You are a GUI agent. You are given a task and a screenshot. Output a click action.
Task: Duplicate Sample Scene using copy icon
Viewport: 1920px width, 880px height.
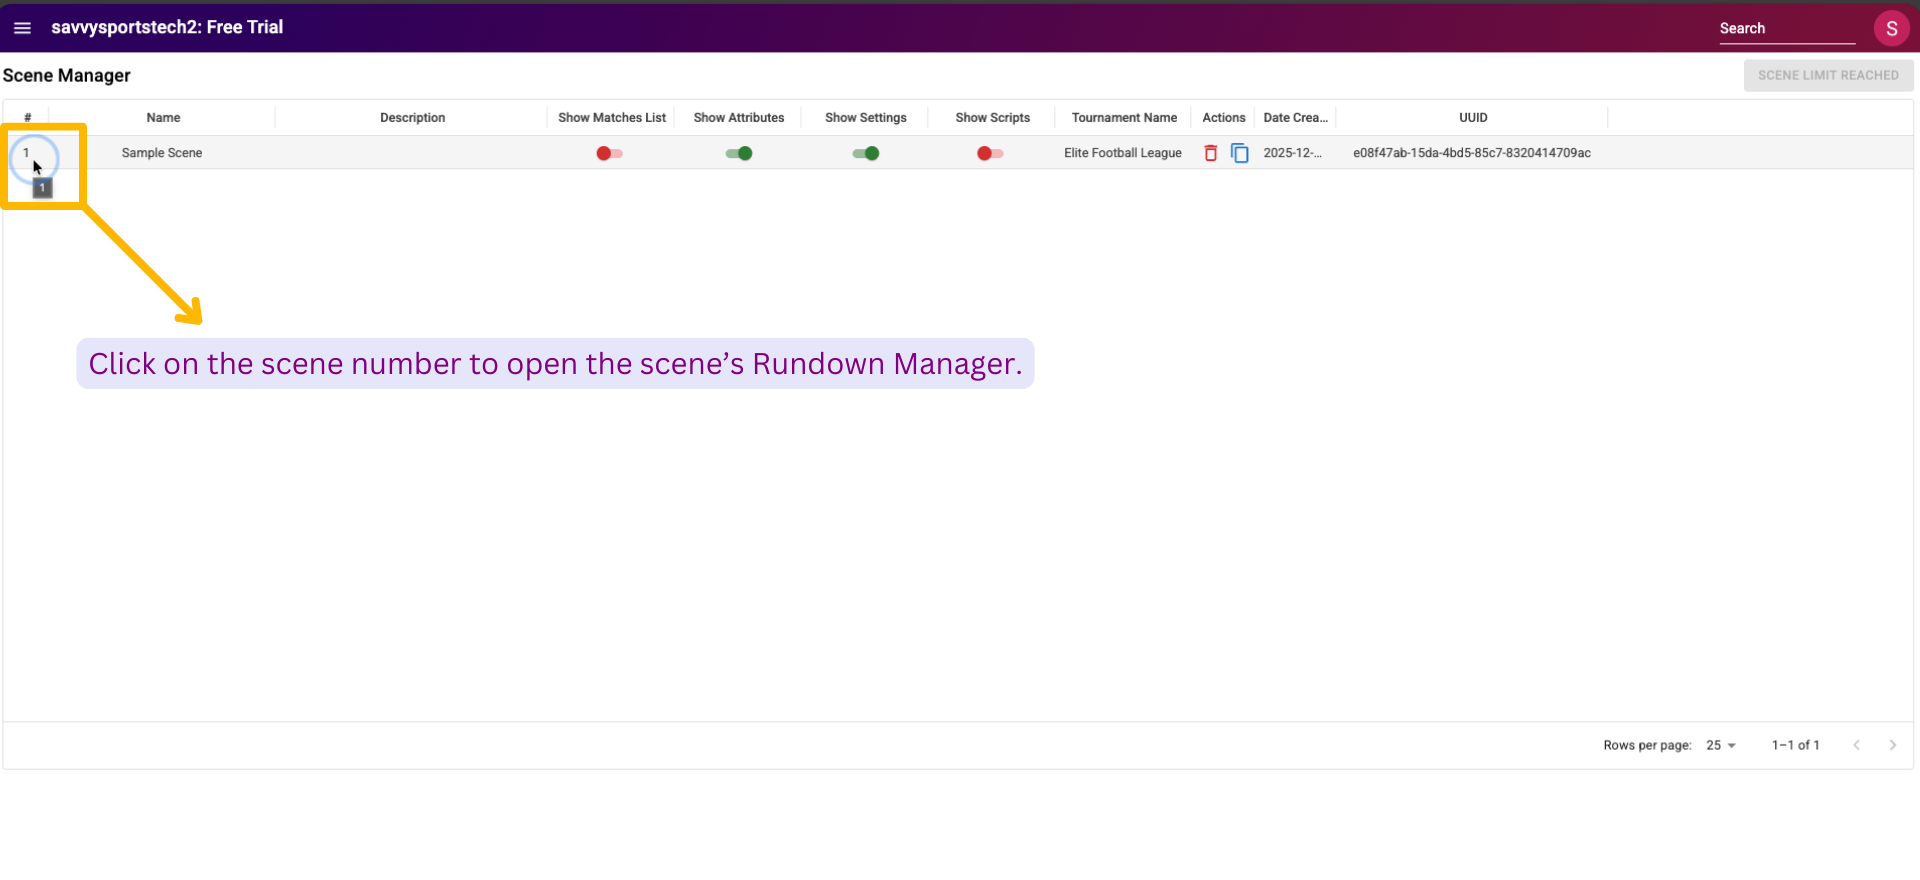pos(1239,153)
